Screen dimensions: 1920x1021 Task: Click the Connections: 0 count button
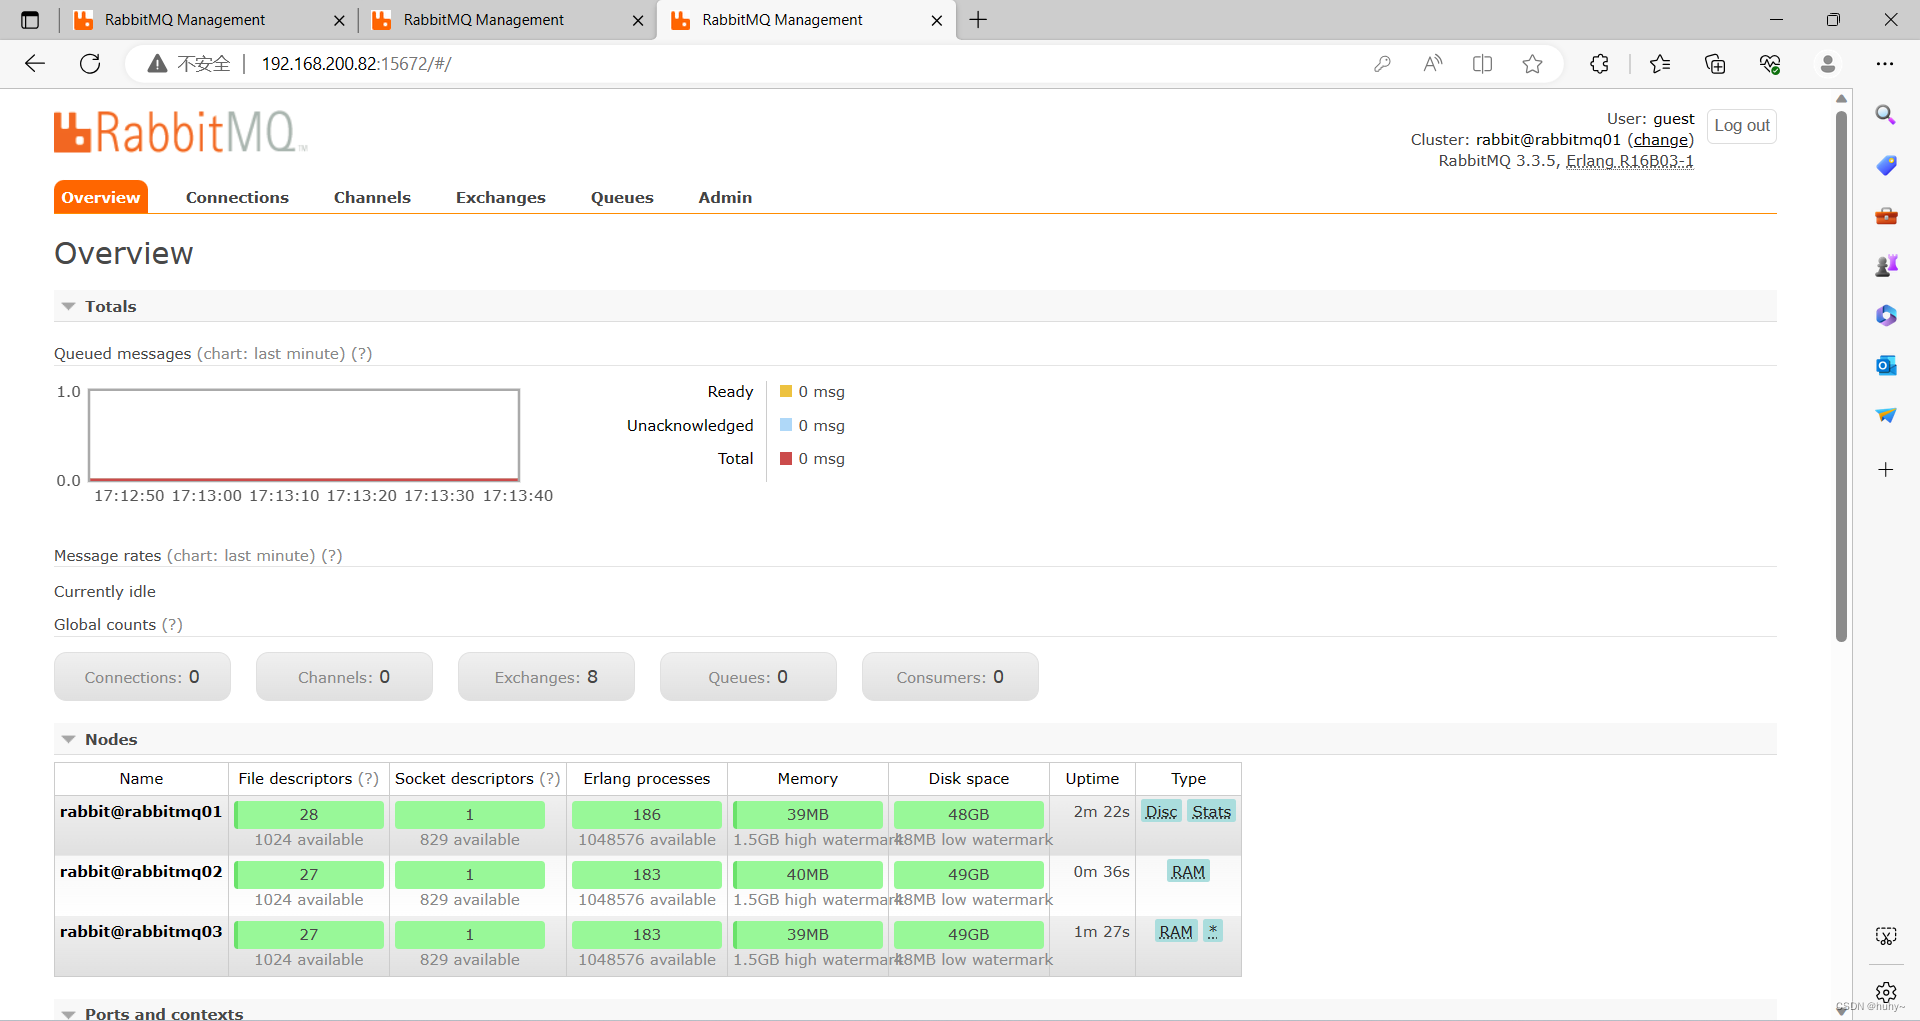coord(142,677)
